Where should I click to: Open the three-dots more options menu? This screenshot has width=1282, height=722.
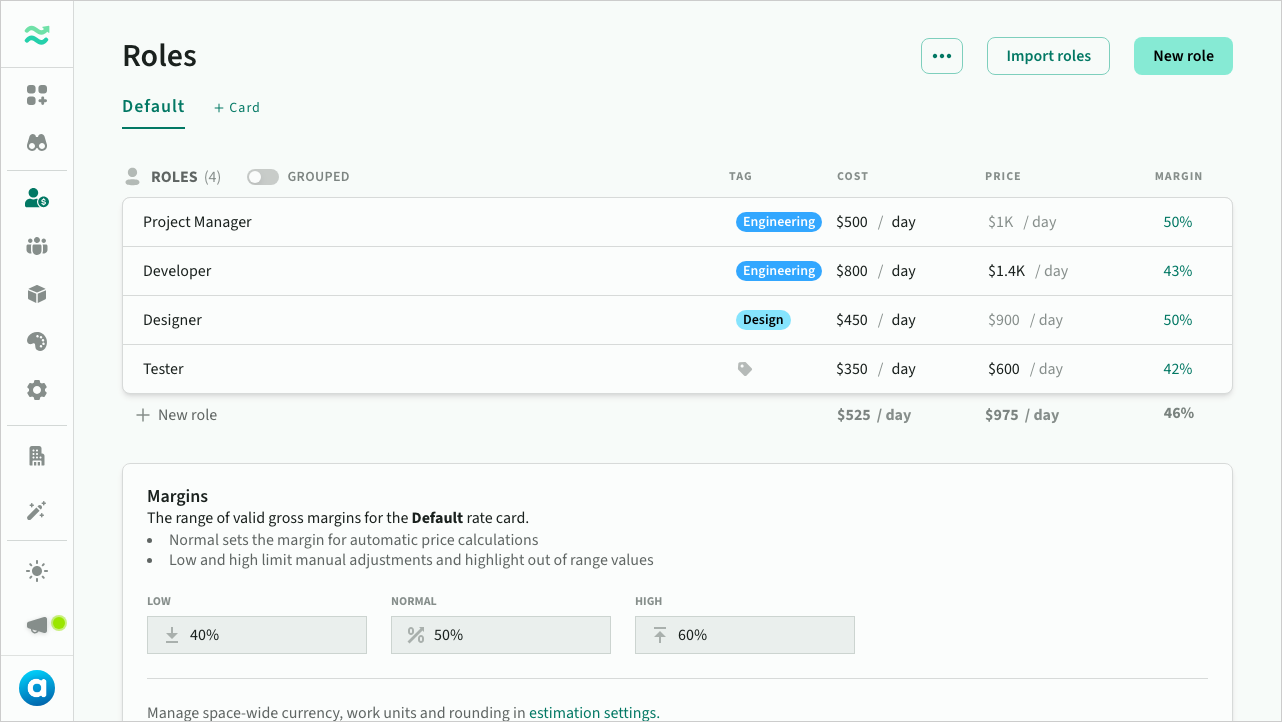tap(941, 56)
